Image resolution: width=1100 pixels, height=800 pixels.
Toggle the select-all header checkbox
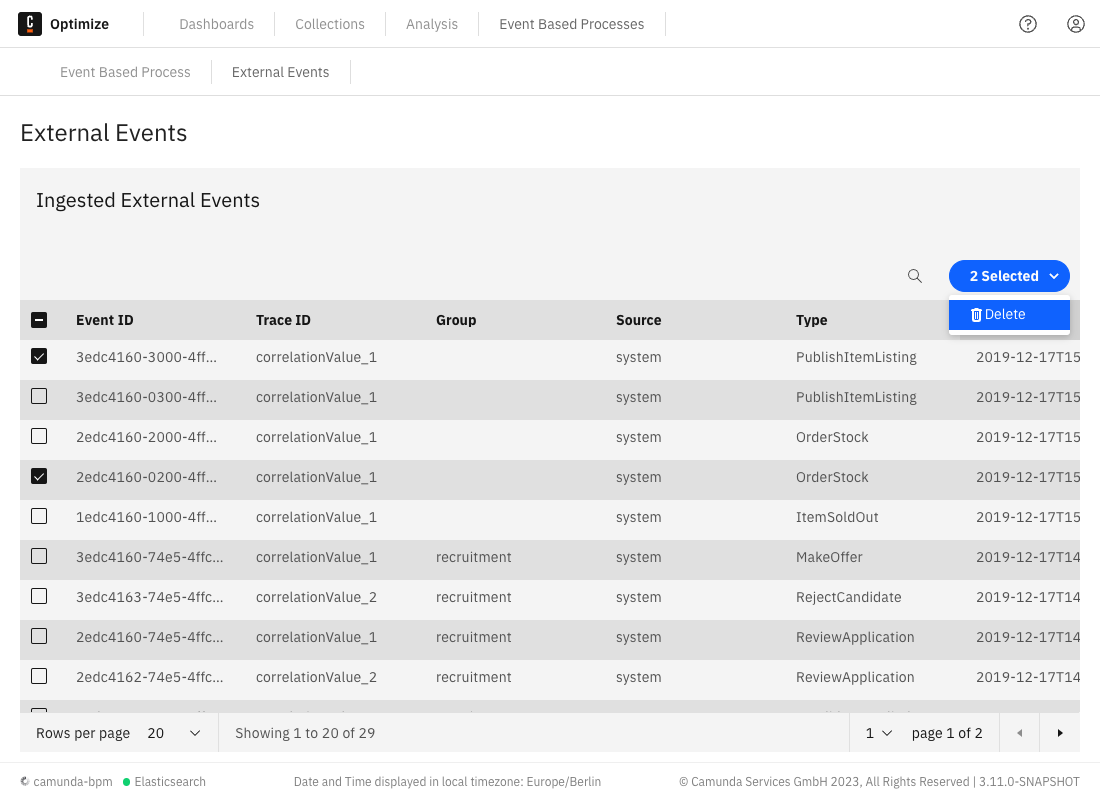[x=39, y=320]
